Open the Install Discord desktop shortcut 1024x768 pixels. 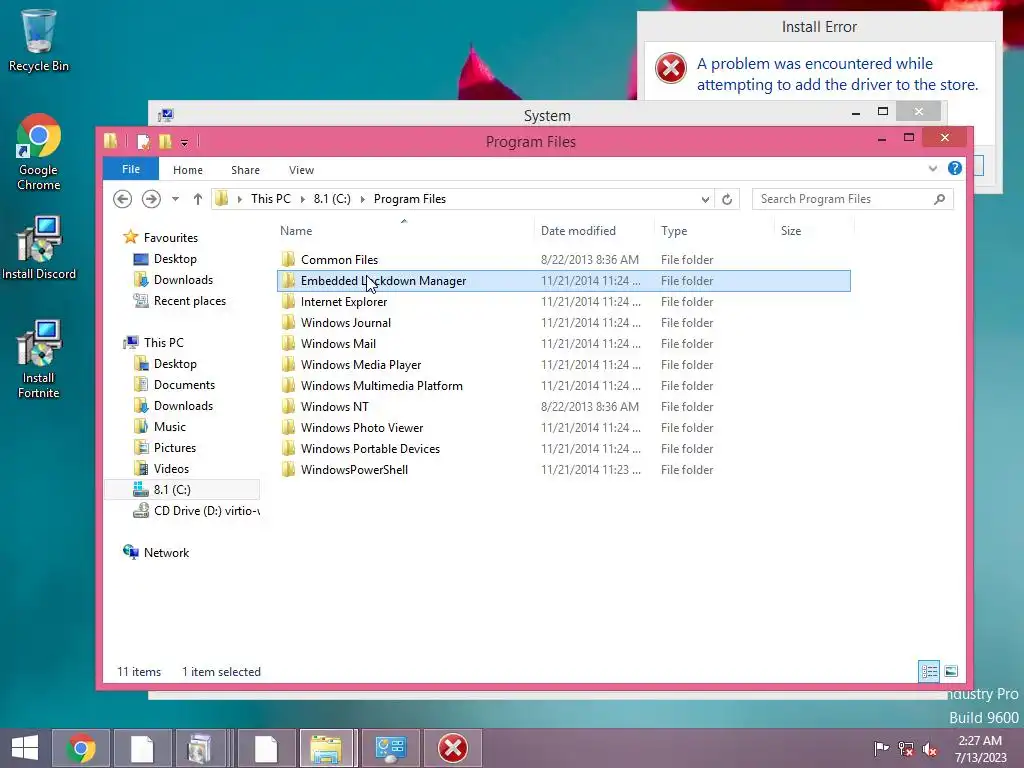coord(38,248)
